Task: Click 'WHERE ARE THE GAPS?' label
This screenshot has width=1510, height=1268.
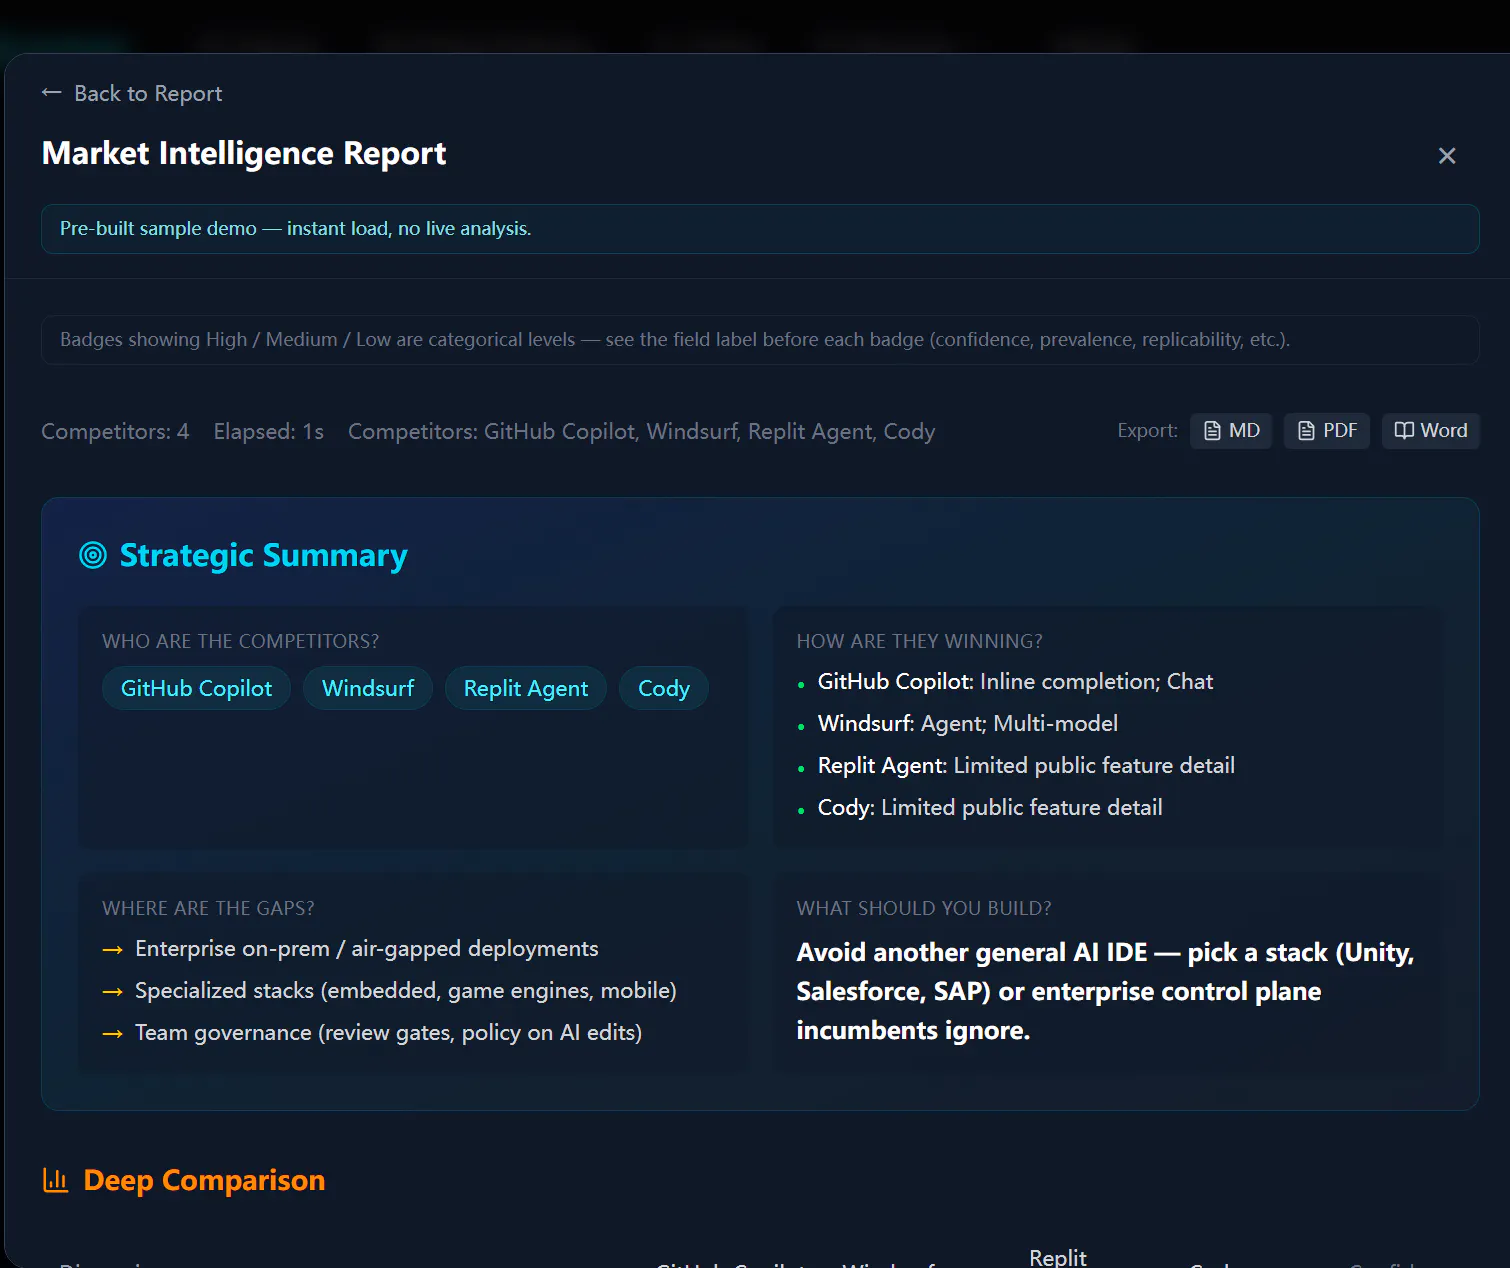Action: (x=208, y=908)
